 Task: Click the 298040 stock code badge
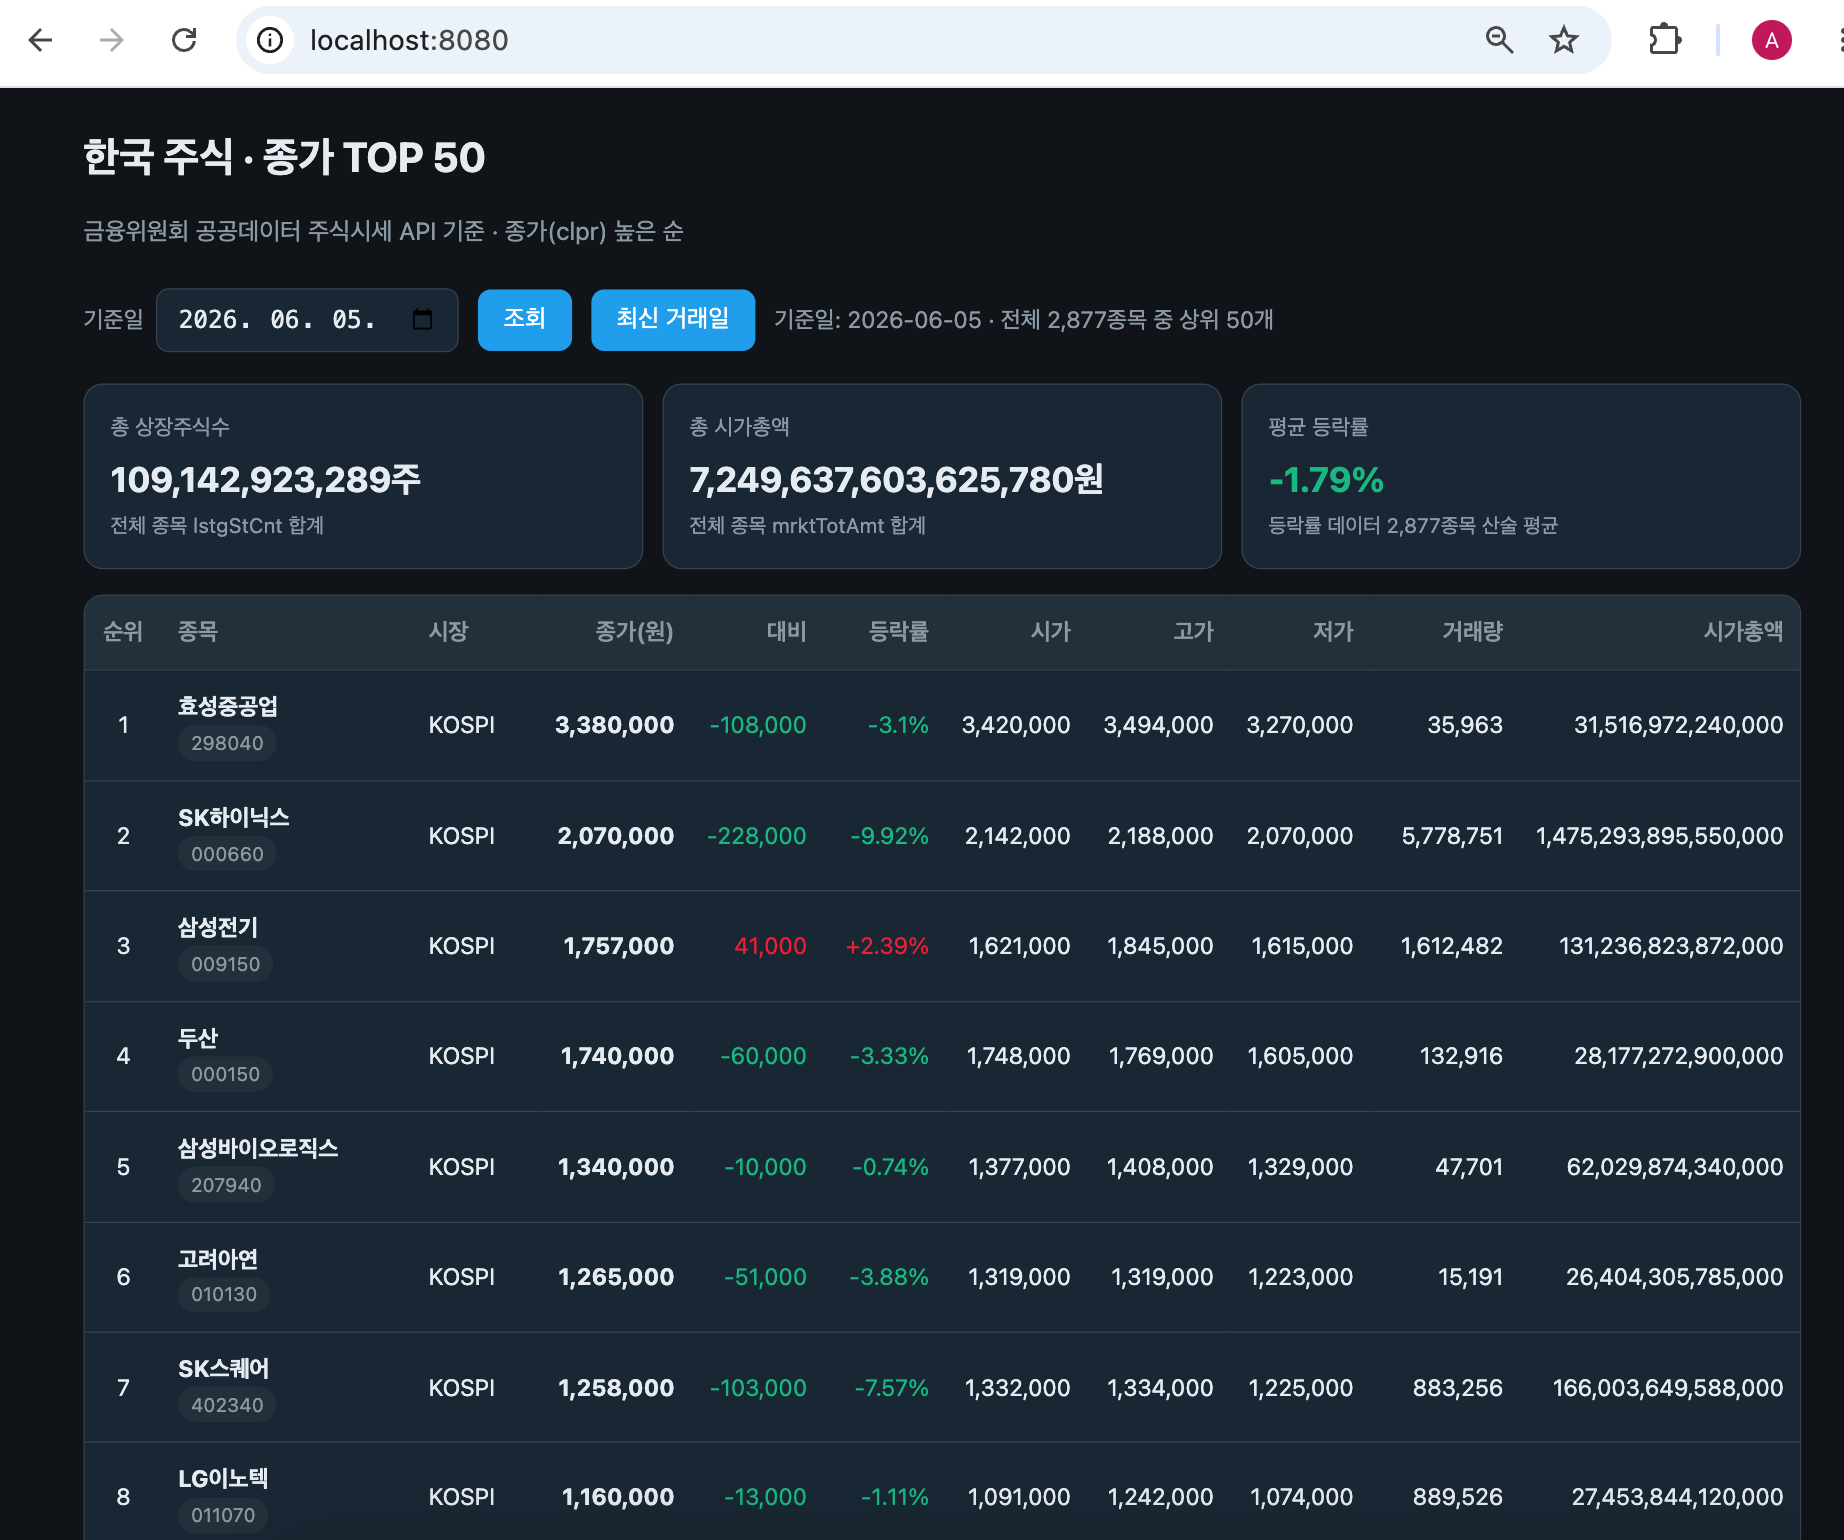coord(227,743)
